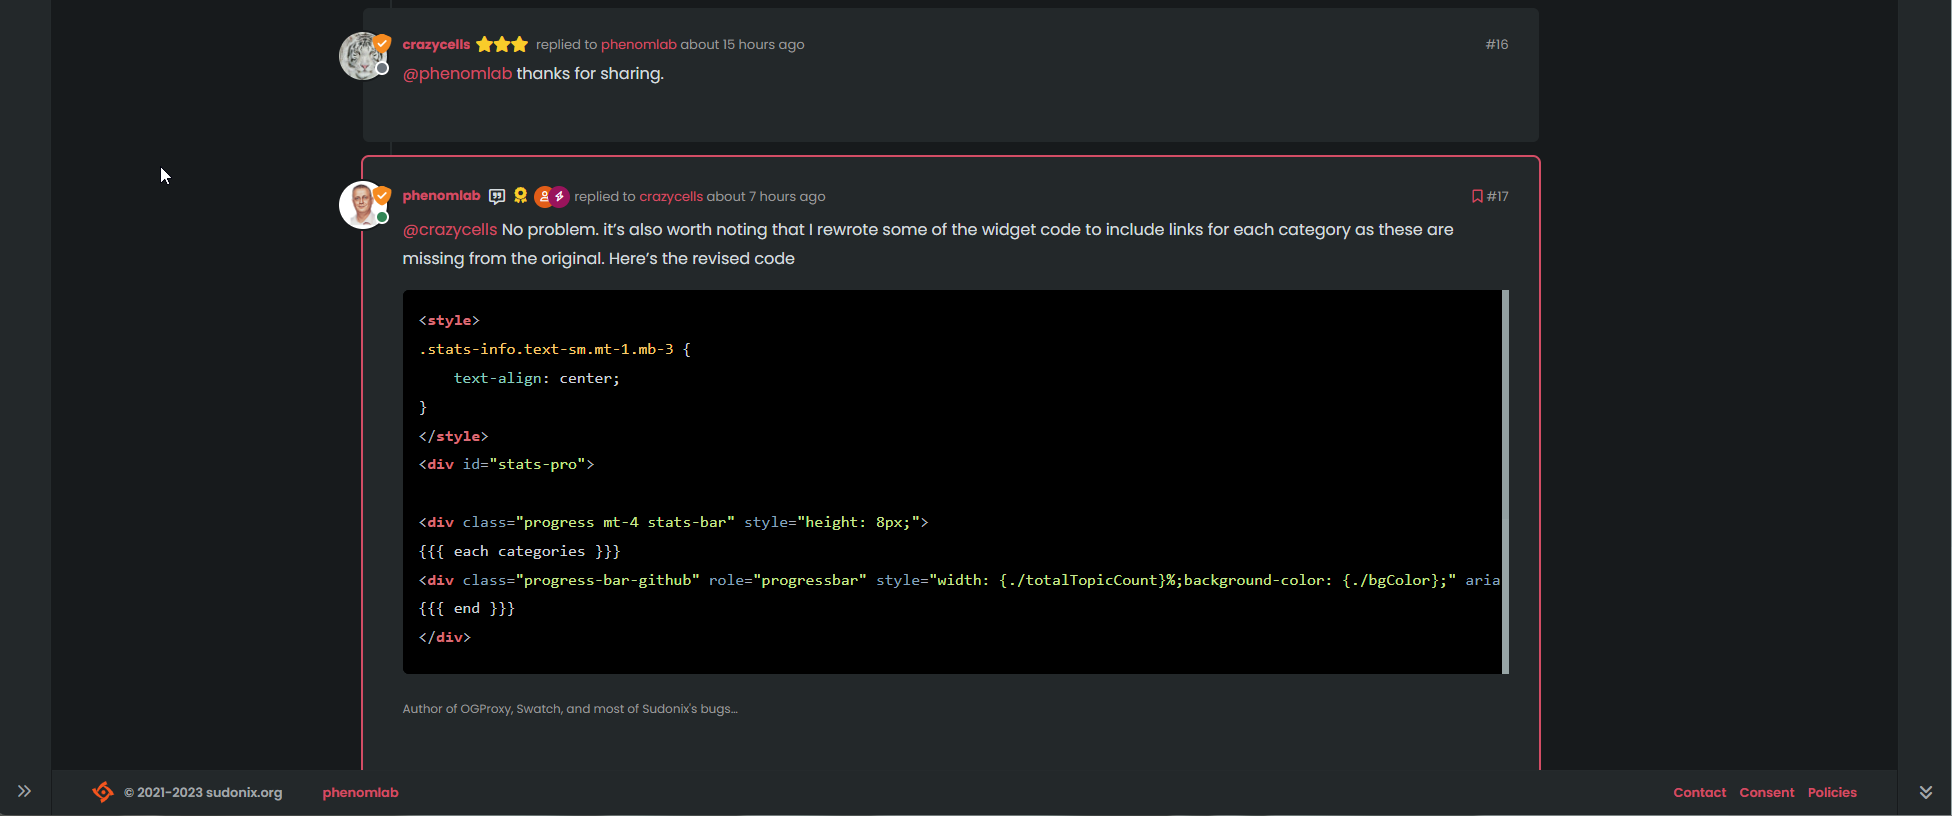Open post #16 permalink number
The image size is (1952, 816).
click(1496, 45)
